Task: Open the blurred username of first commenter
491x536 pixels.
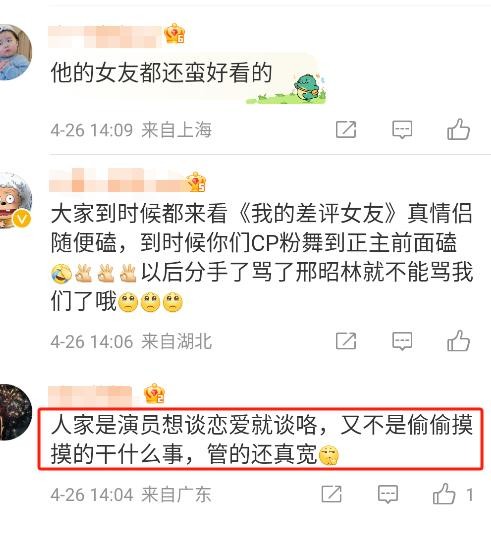Action: point(105,36)
